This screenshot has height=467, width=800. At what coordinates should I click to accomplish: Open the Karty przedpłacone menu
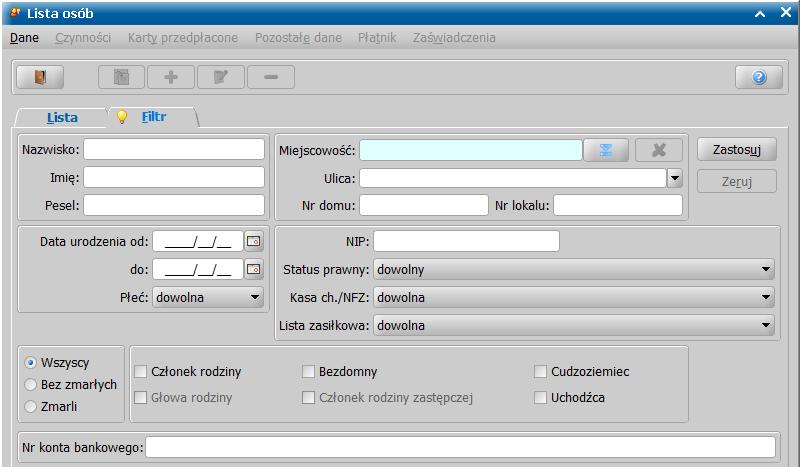pyautogui.click(x=183, y=38)
